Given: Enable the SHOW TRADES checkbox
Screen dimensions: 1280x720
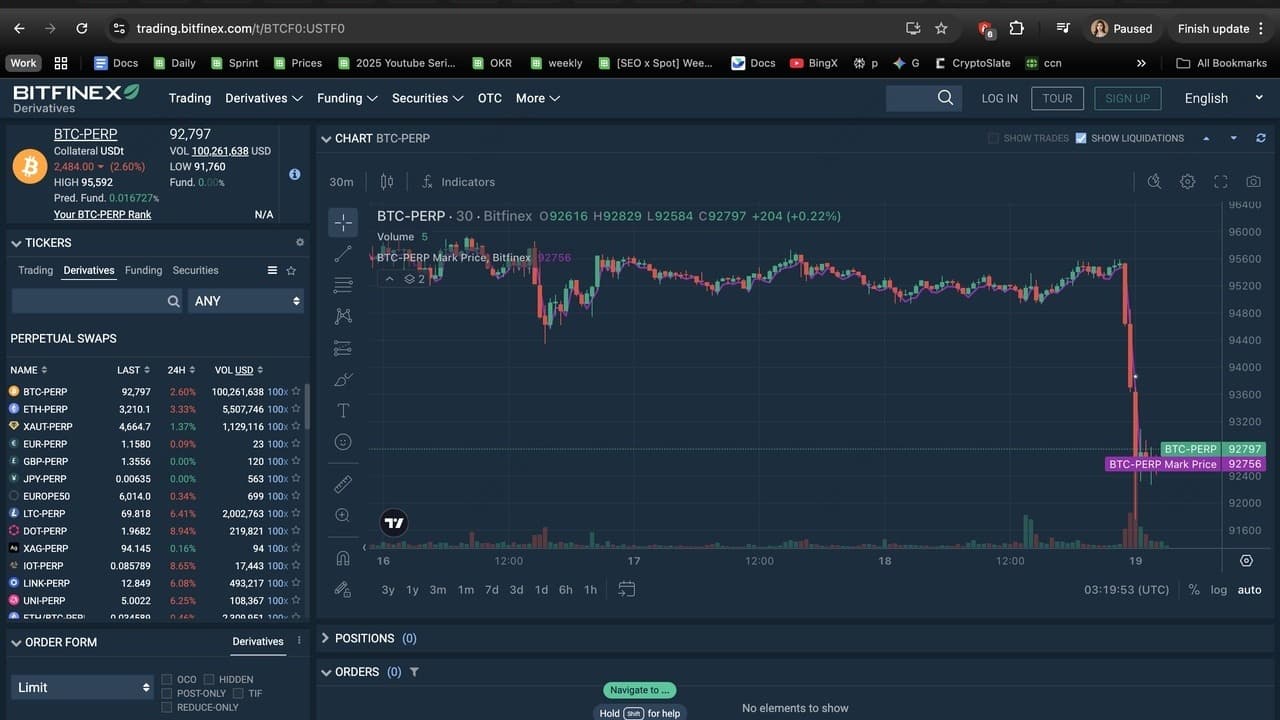Looking at the screenshot, I should pos(993,137).
